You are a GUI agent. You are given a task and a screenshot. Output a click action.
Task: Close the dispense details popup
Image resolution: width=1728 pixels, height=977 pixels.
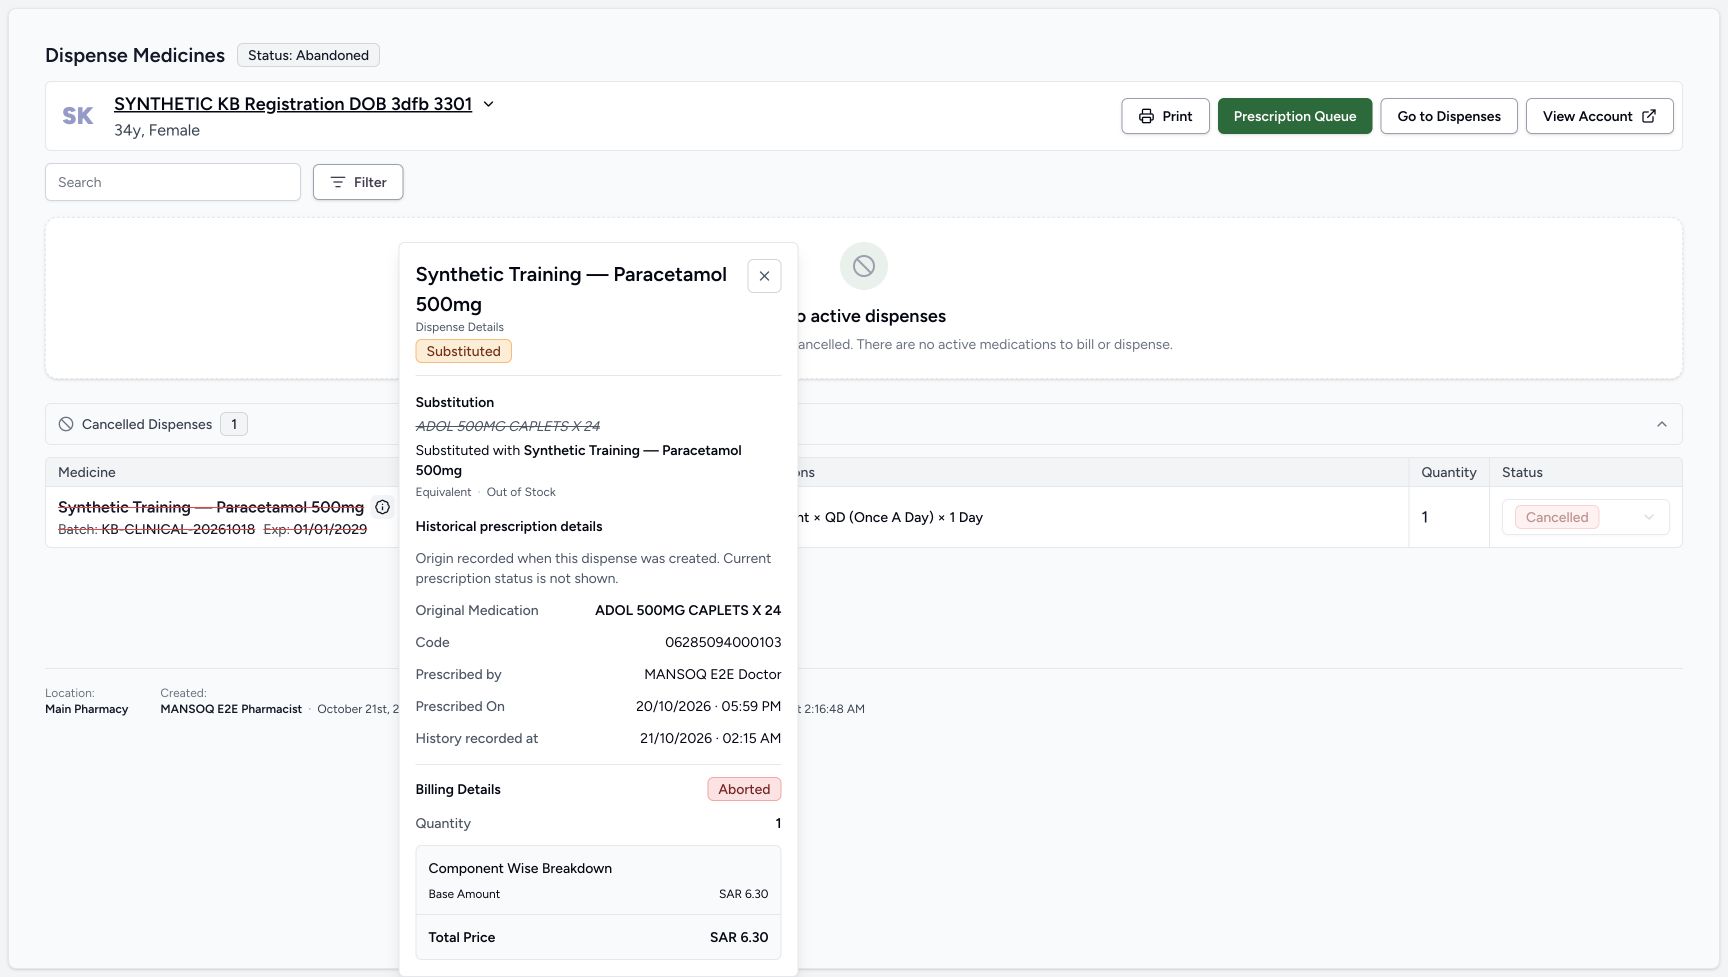pyautogui.click(x=764, y=276)
